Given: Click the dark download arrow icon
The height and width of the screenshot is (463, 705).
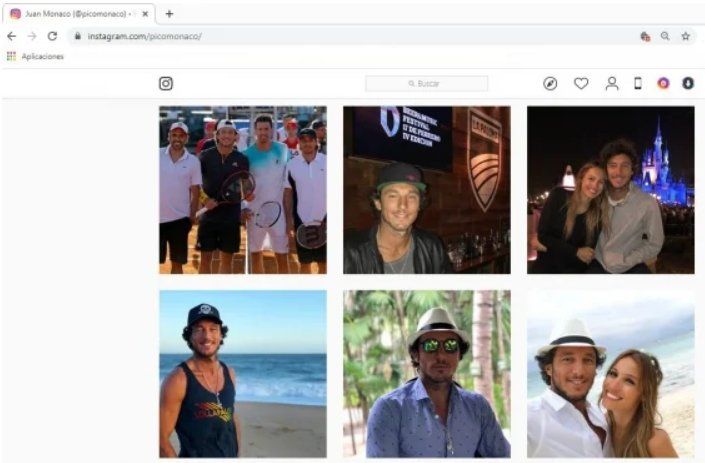Looking at the screenshot, I should click(688, 84).
